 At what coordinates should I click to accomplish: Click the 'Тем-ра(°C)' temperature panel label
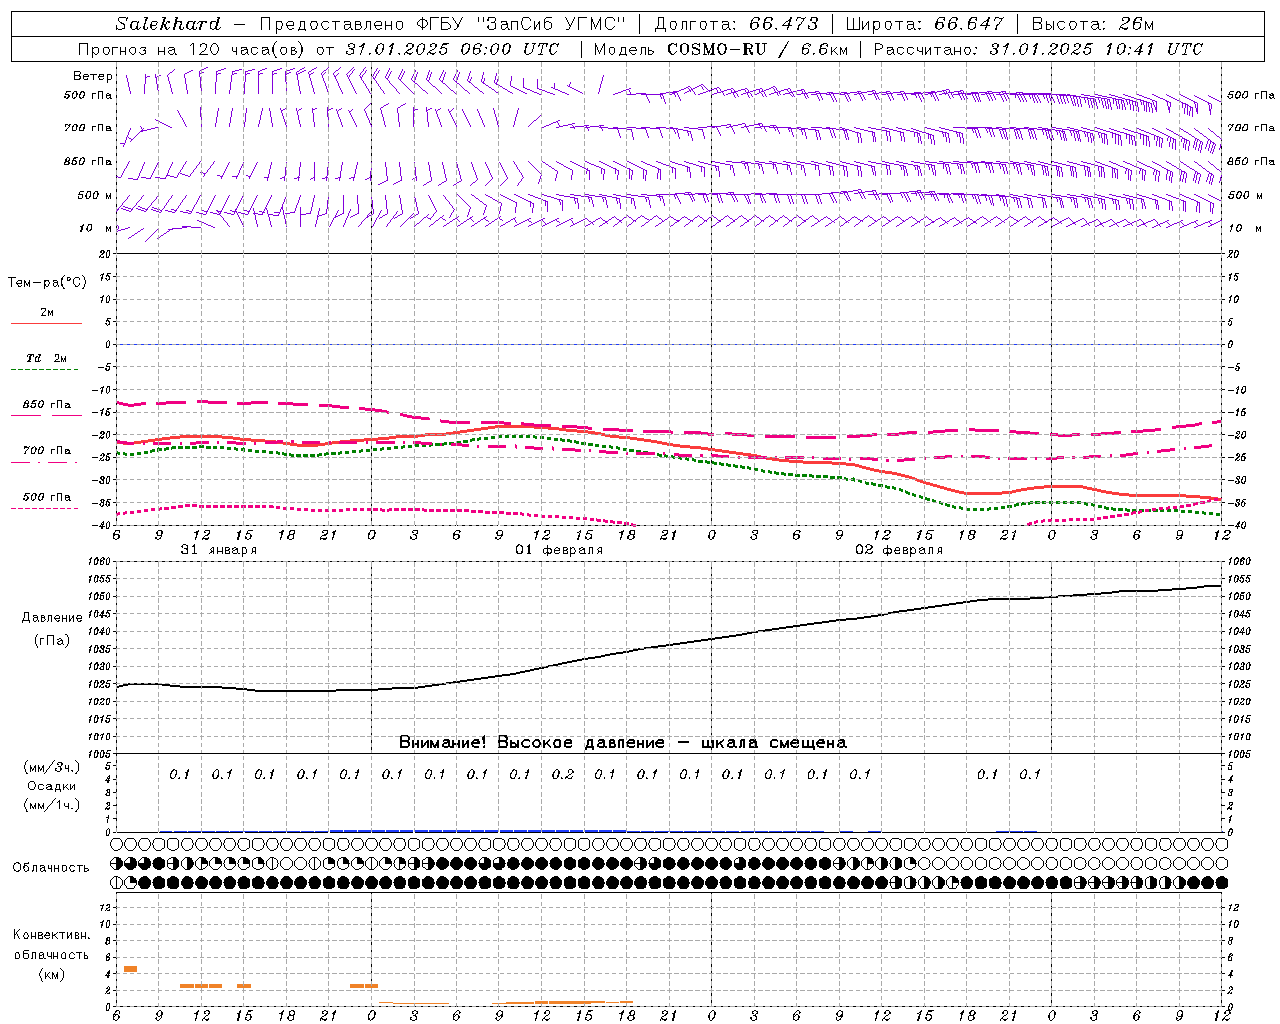(47, 283)
